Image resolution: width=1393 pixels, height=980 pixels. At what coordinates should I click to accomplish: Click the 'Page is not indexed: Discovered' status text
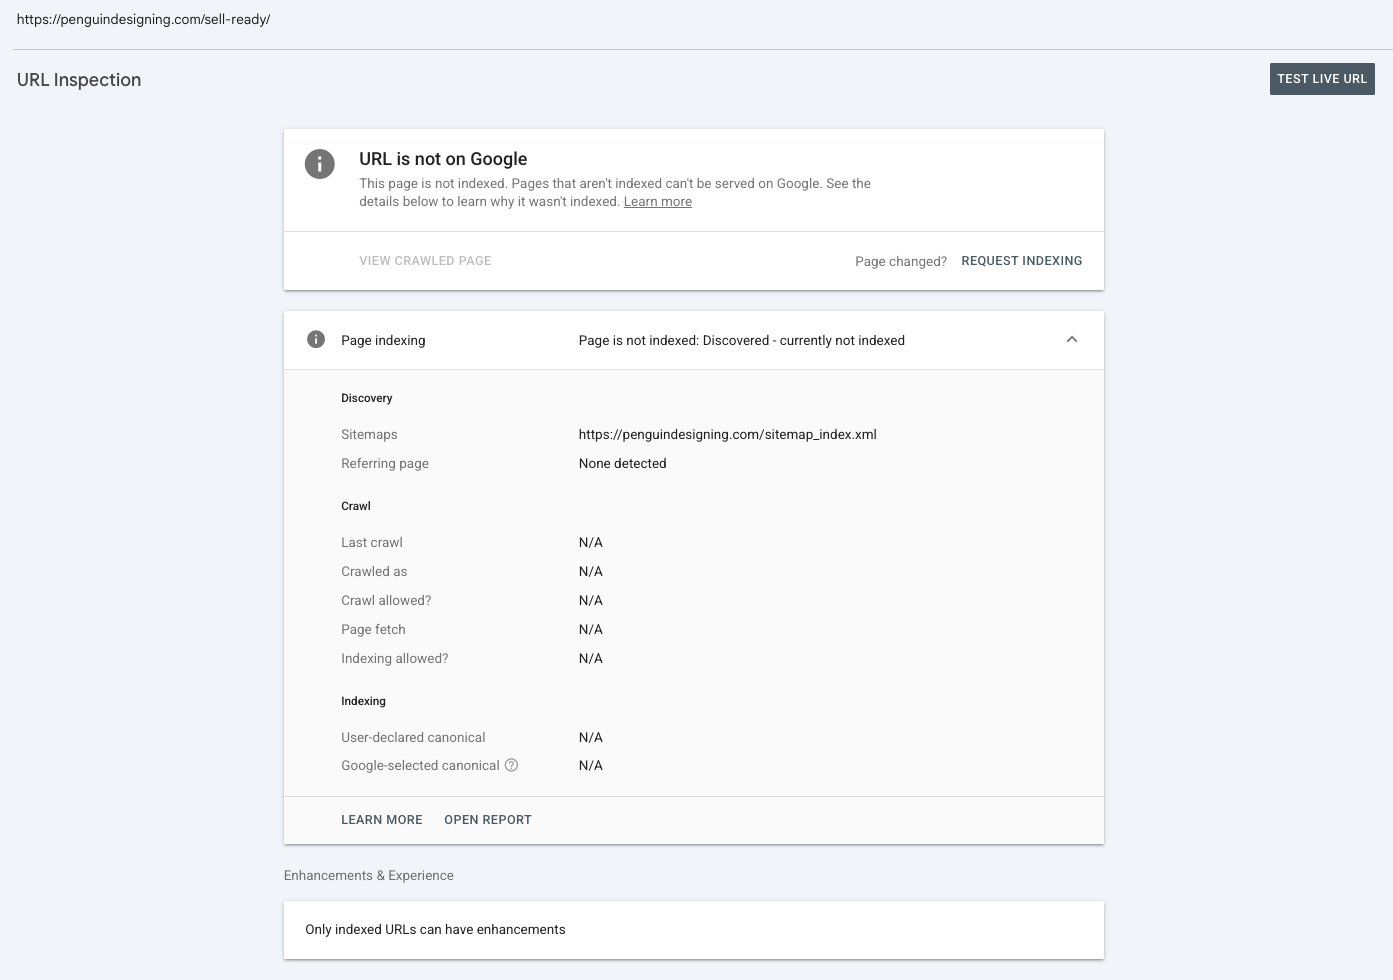(742, 340)
